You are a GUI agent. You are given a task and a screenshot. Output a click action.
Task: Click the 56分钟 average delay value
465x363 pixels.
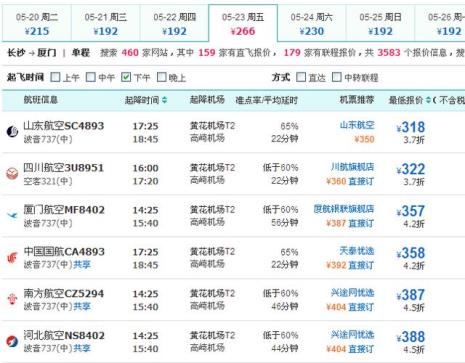coord(284,223)
